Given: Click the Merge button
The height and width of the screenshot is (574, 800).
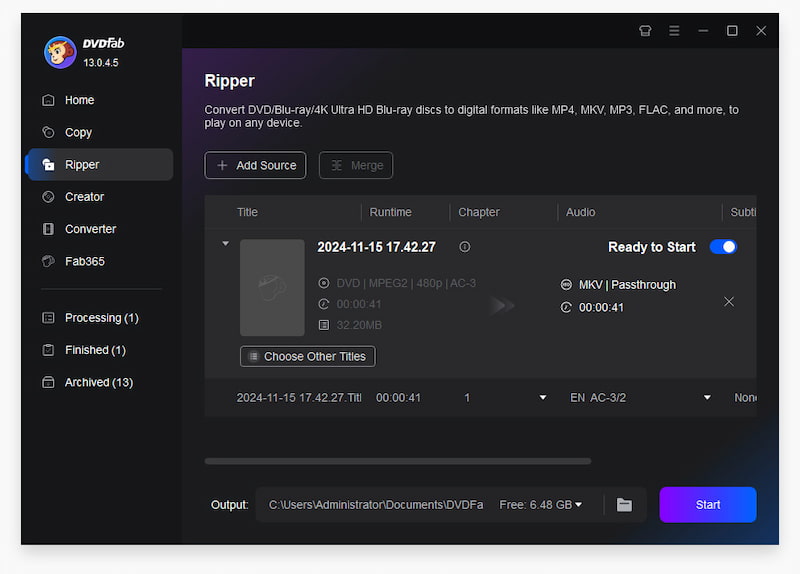Looking at the screenshot, I should (356, 165).
